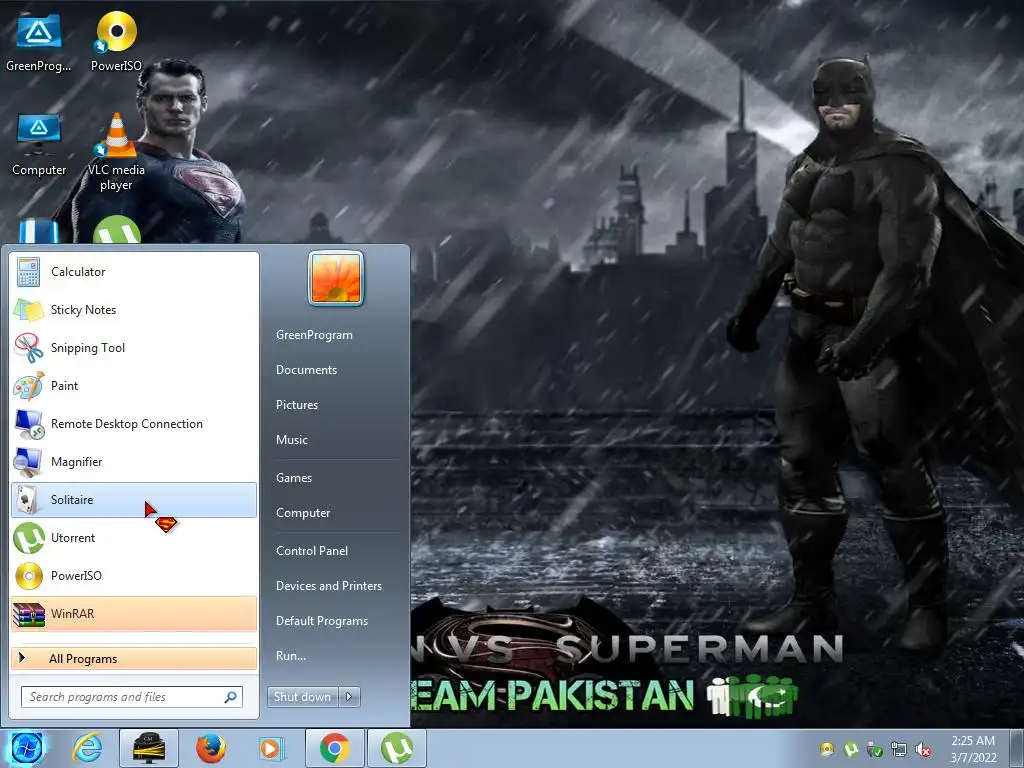Image resolution: width=1024 pixels, height=768 pixels.
Task: Open Remote Desktop Connection
Action: click(x=134, y=423)
